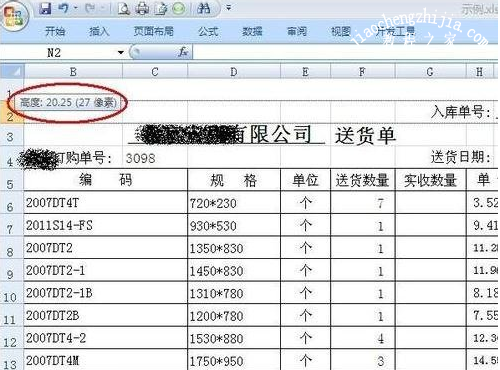Undo the last action

[63, 8]
